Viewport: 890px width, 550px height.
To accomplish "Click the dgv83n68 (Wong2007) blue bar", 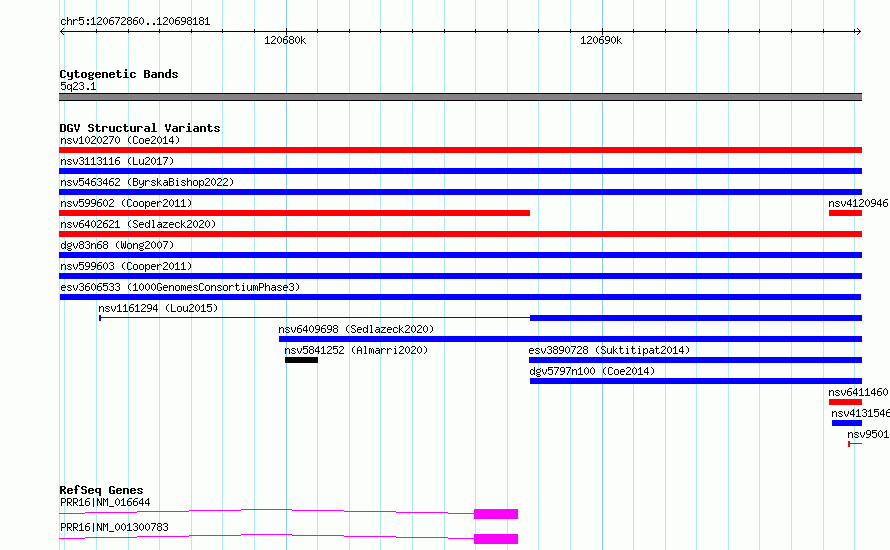I will pos(460,255).
